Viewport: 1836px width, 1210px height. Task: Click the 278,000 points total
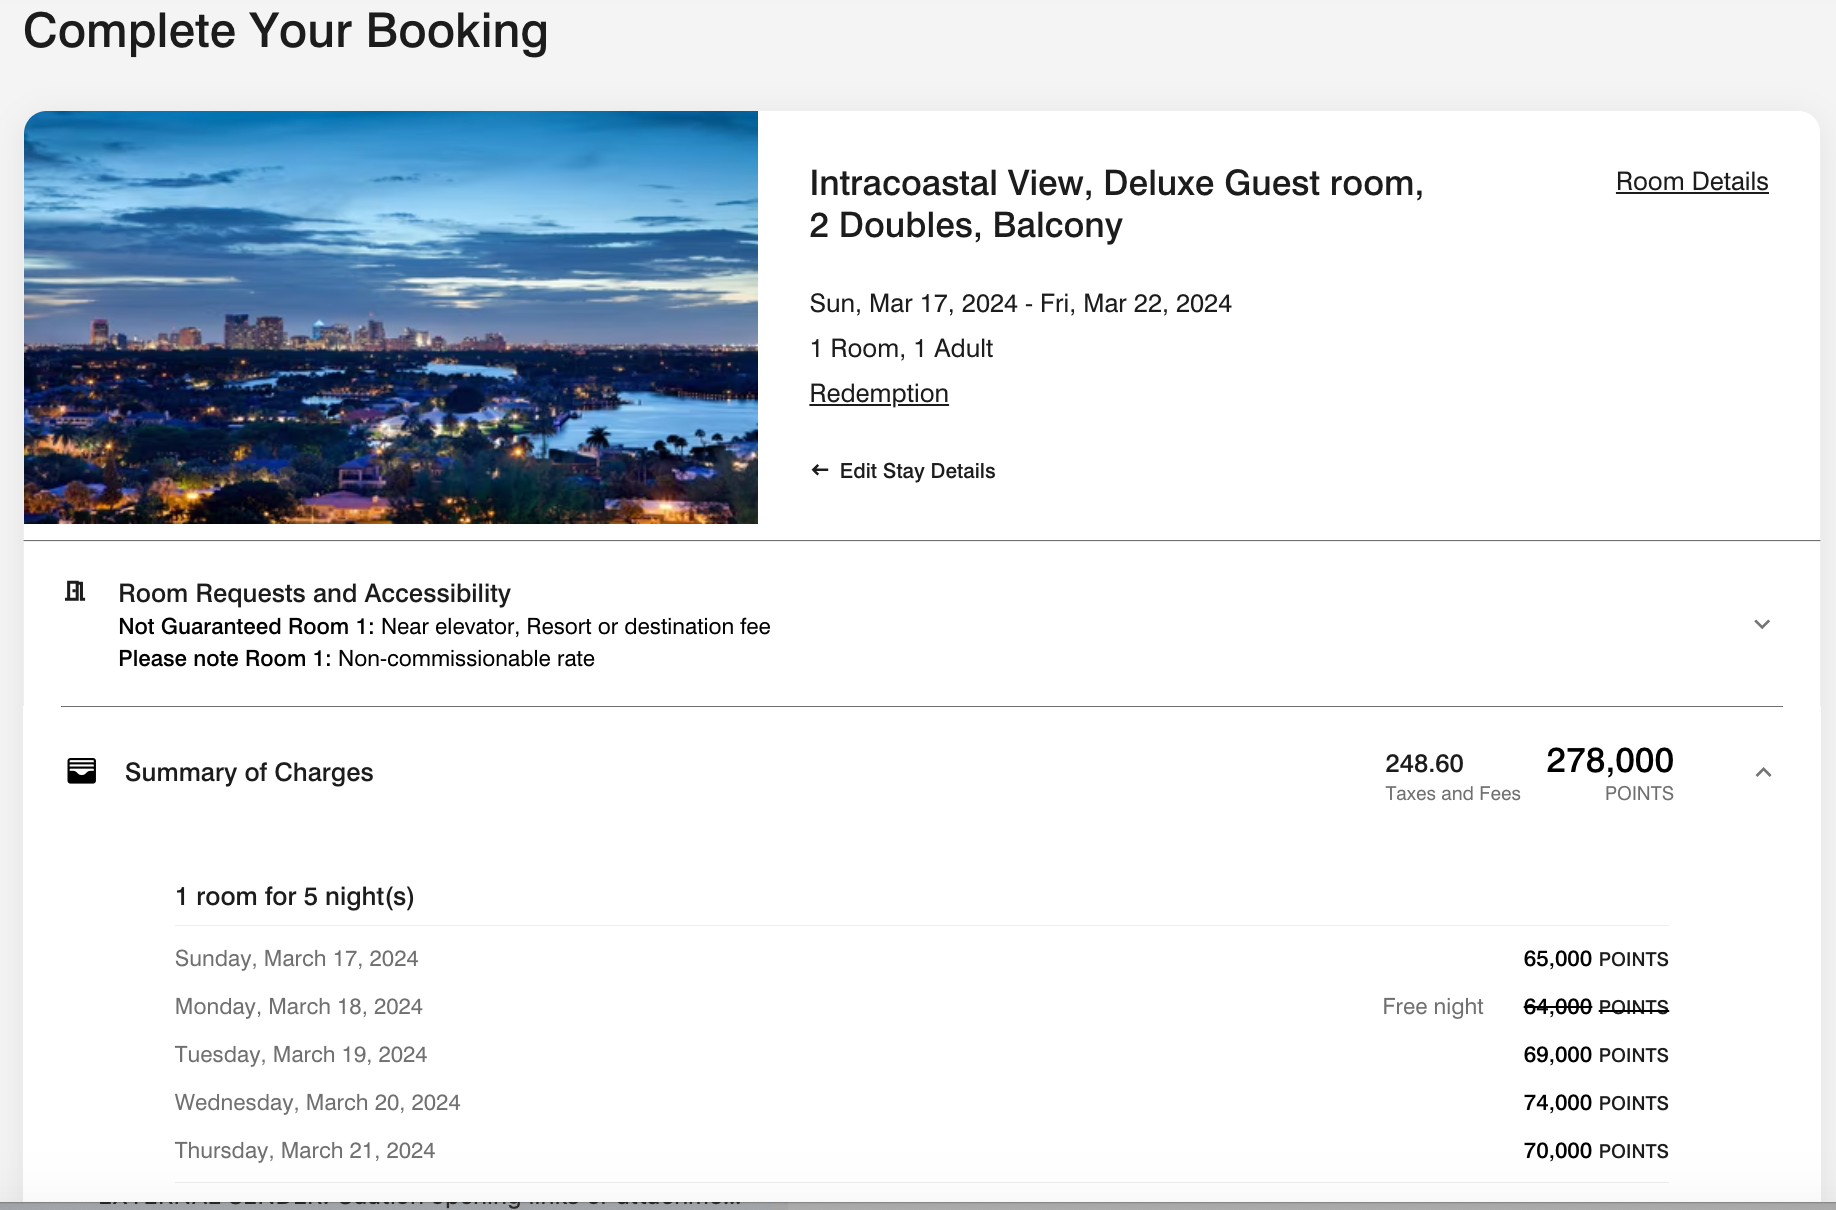pos(1609,762)
